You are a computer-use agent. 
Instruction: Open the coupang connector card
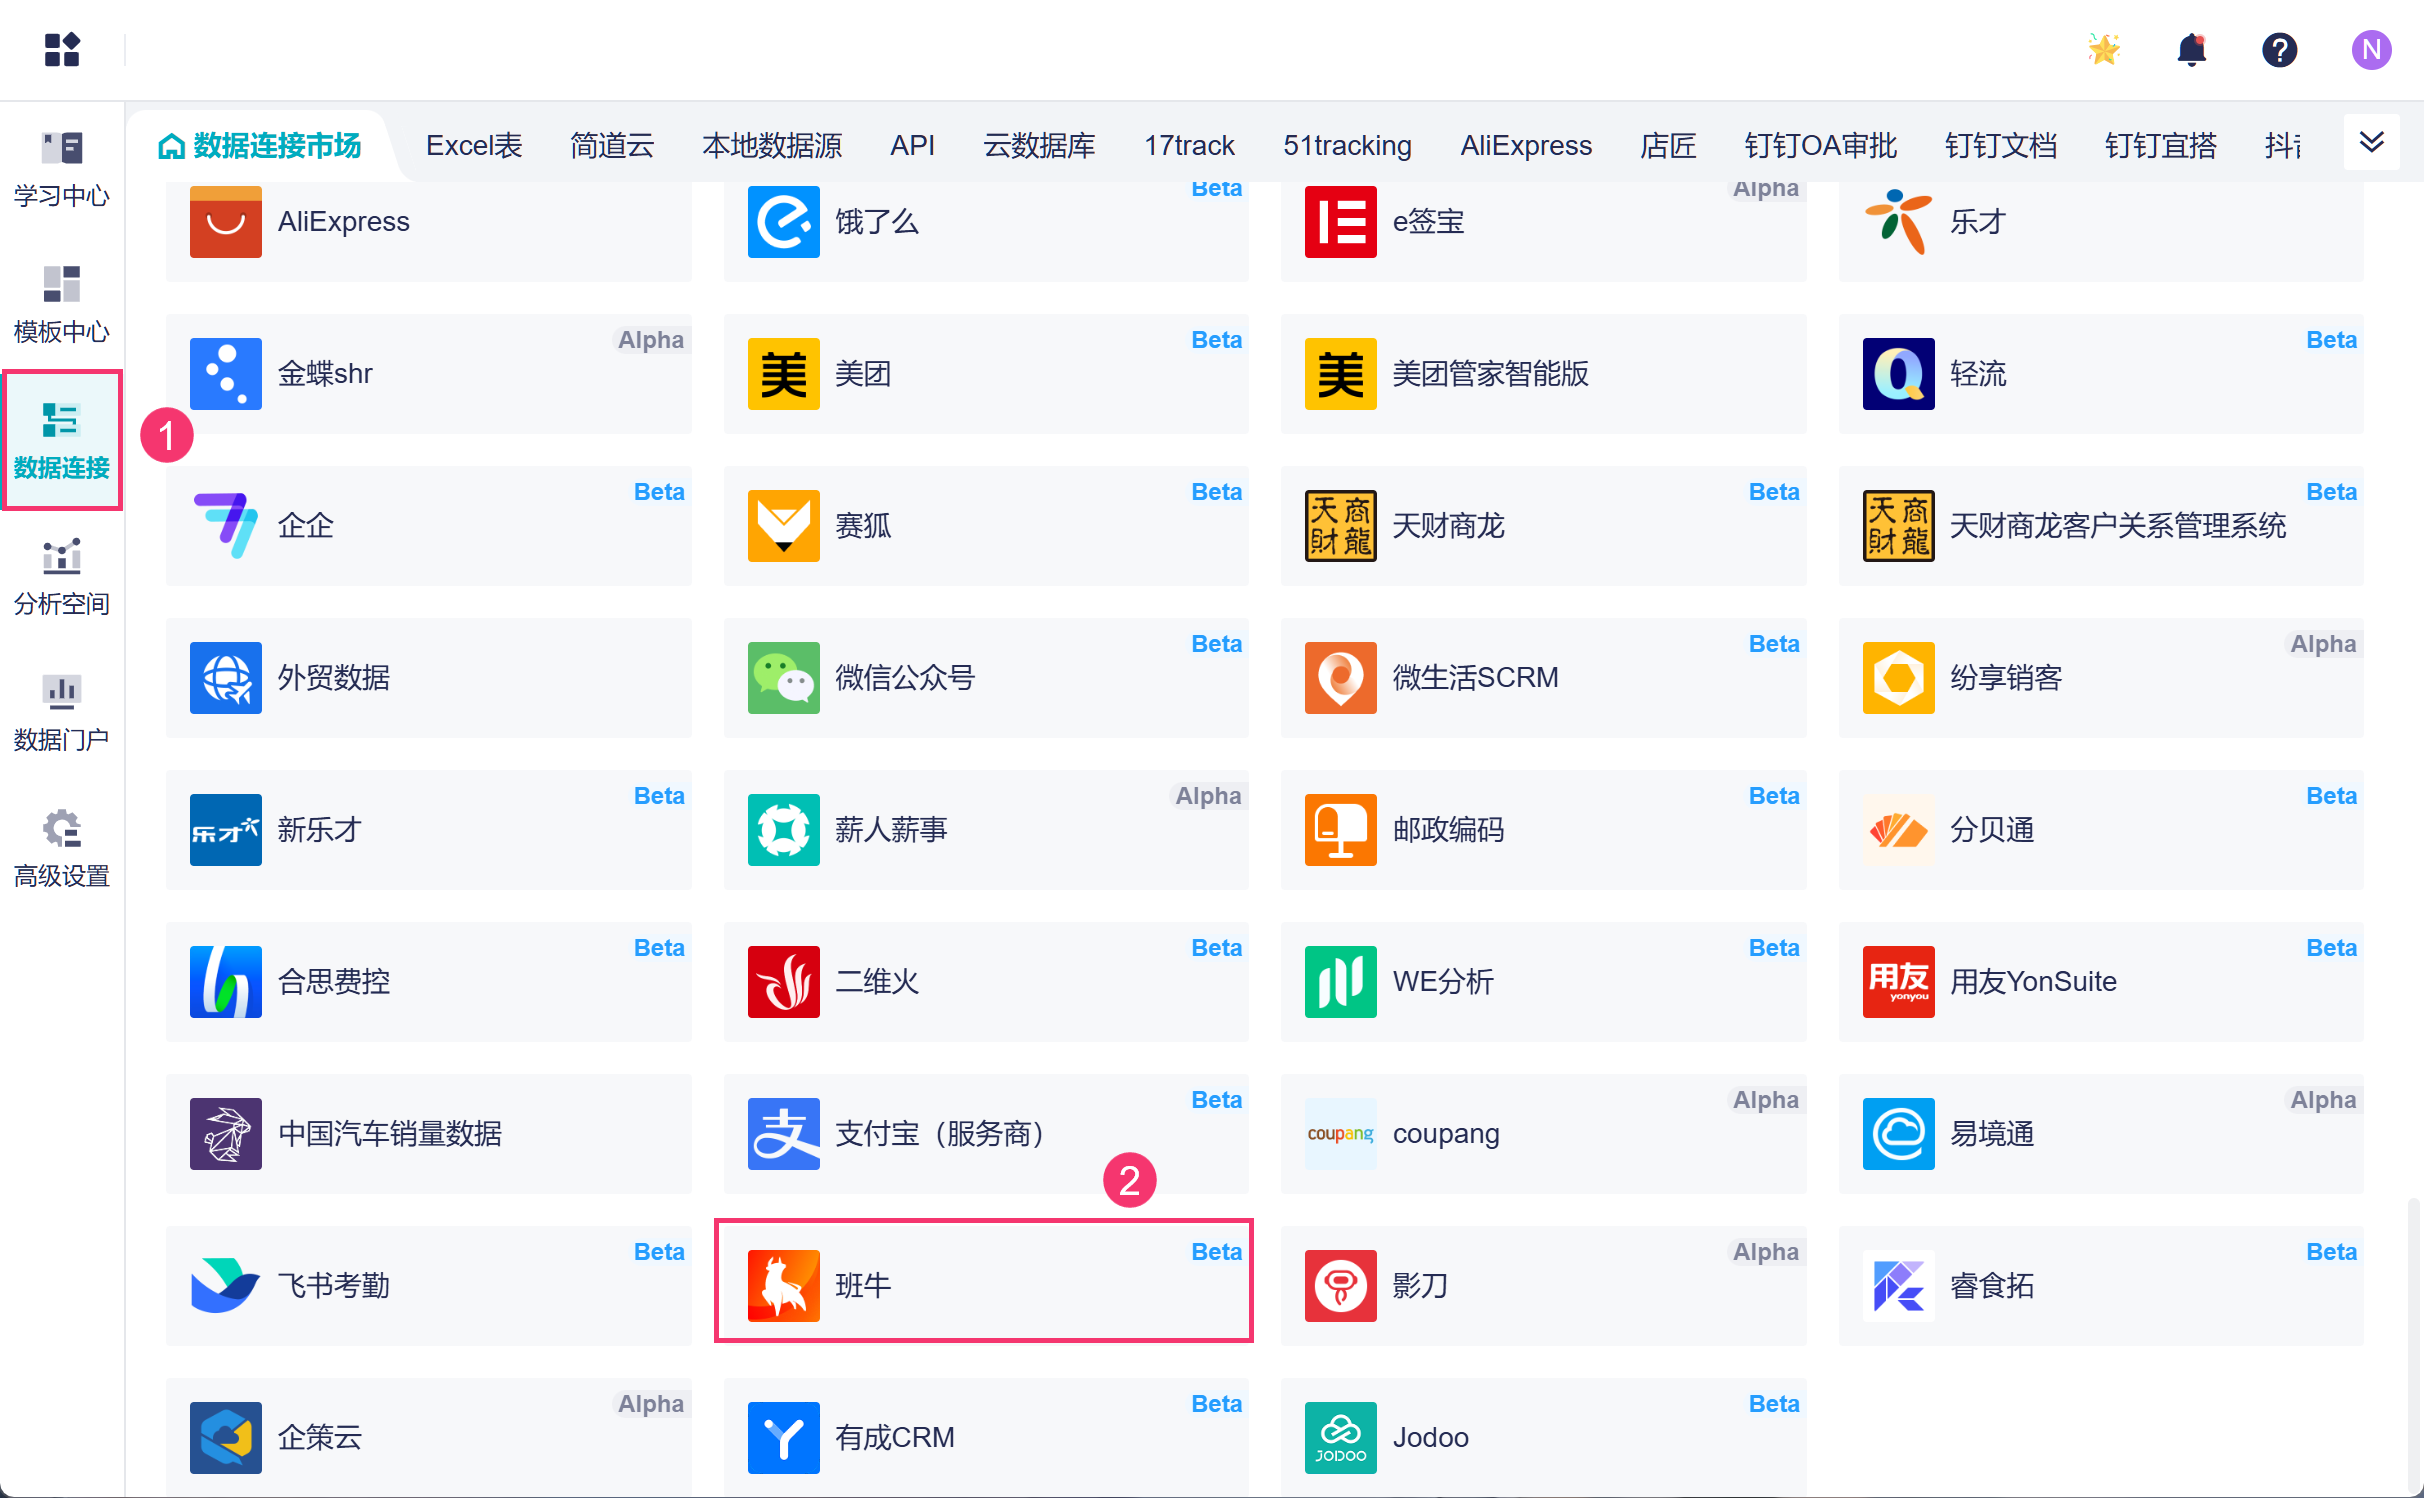[1543, 1133]
